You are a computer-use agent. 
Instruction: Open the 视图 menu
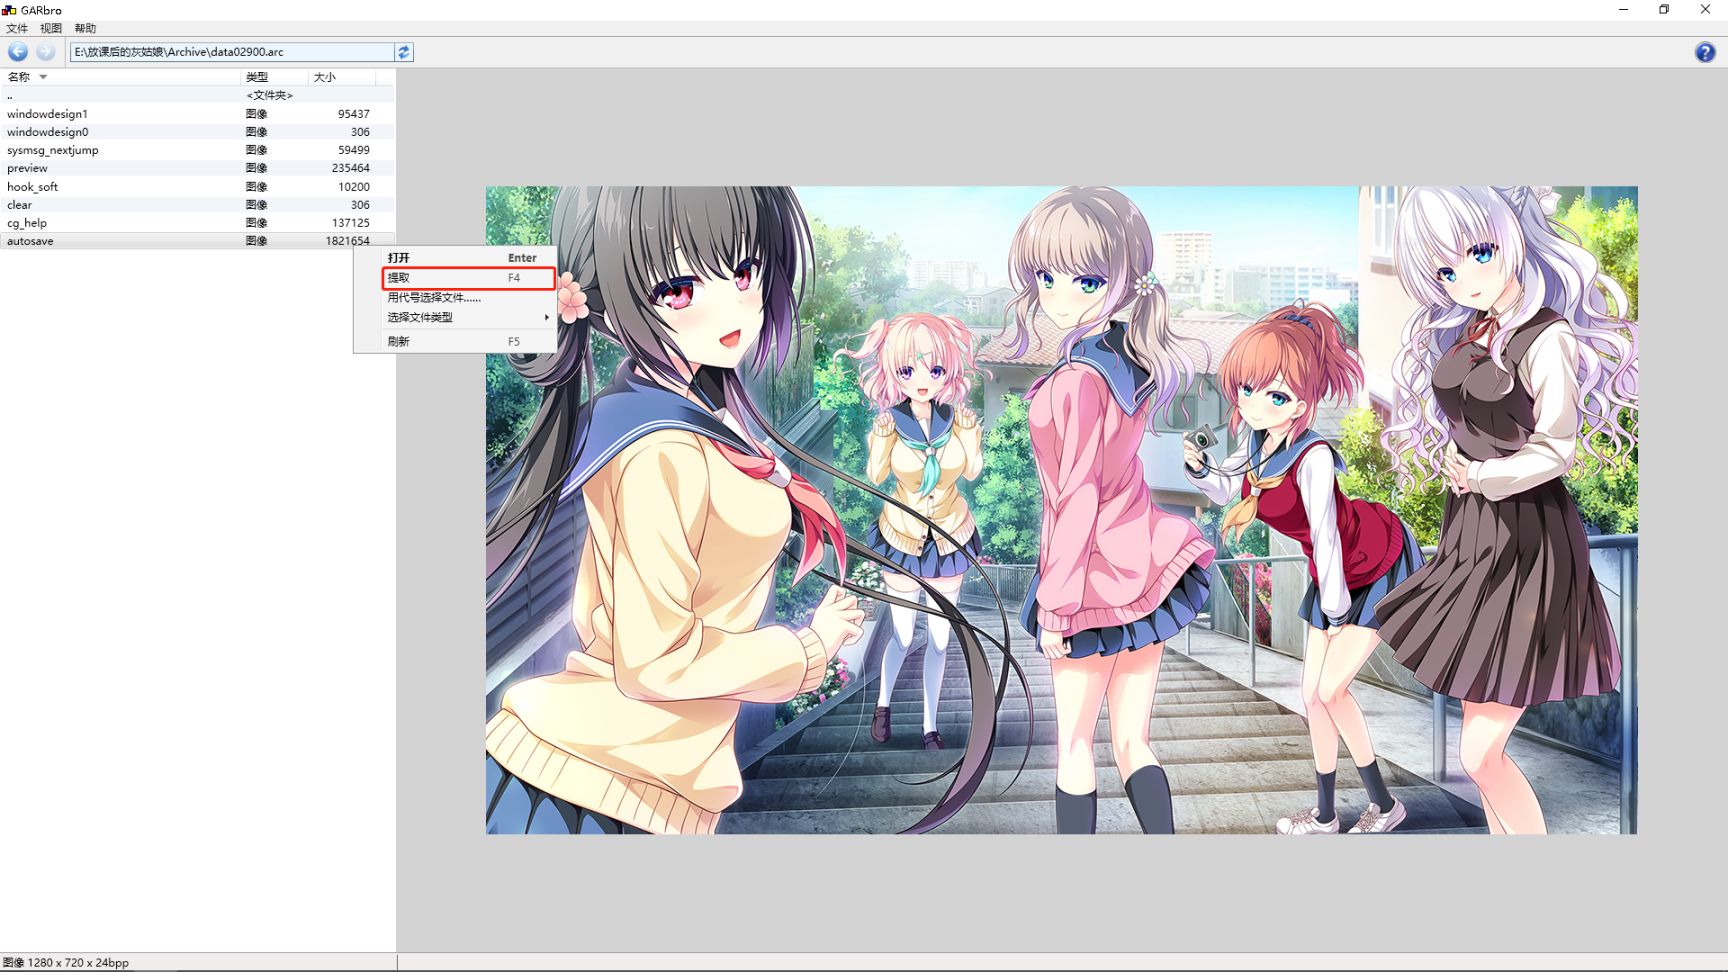click(51, 28)
